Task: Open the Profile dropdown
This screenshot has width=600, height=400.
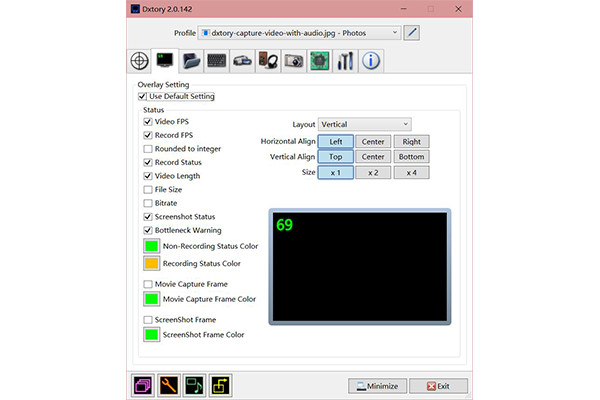Action: pyautogui.click(x=299, y=33)
